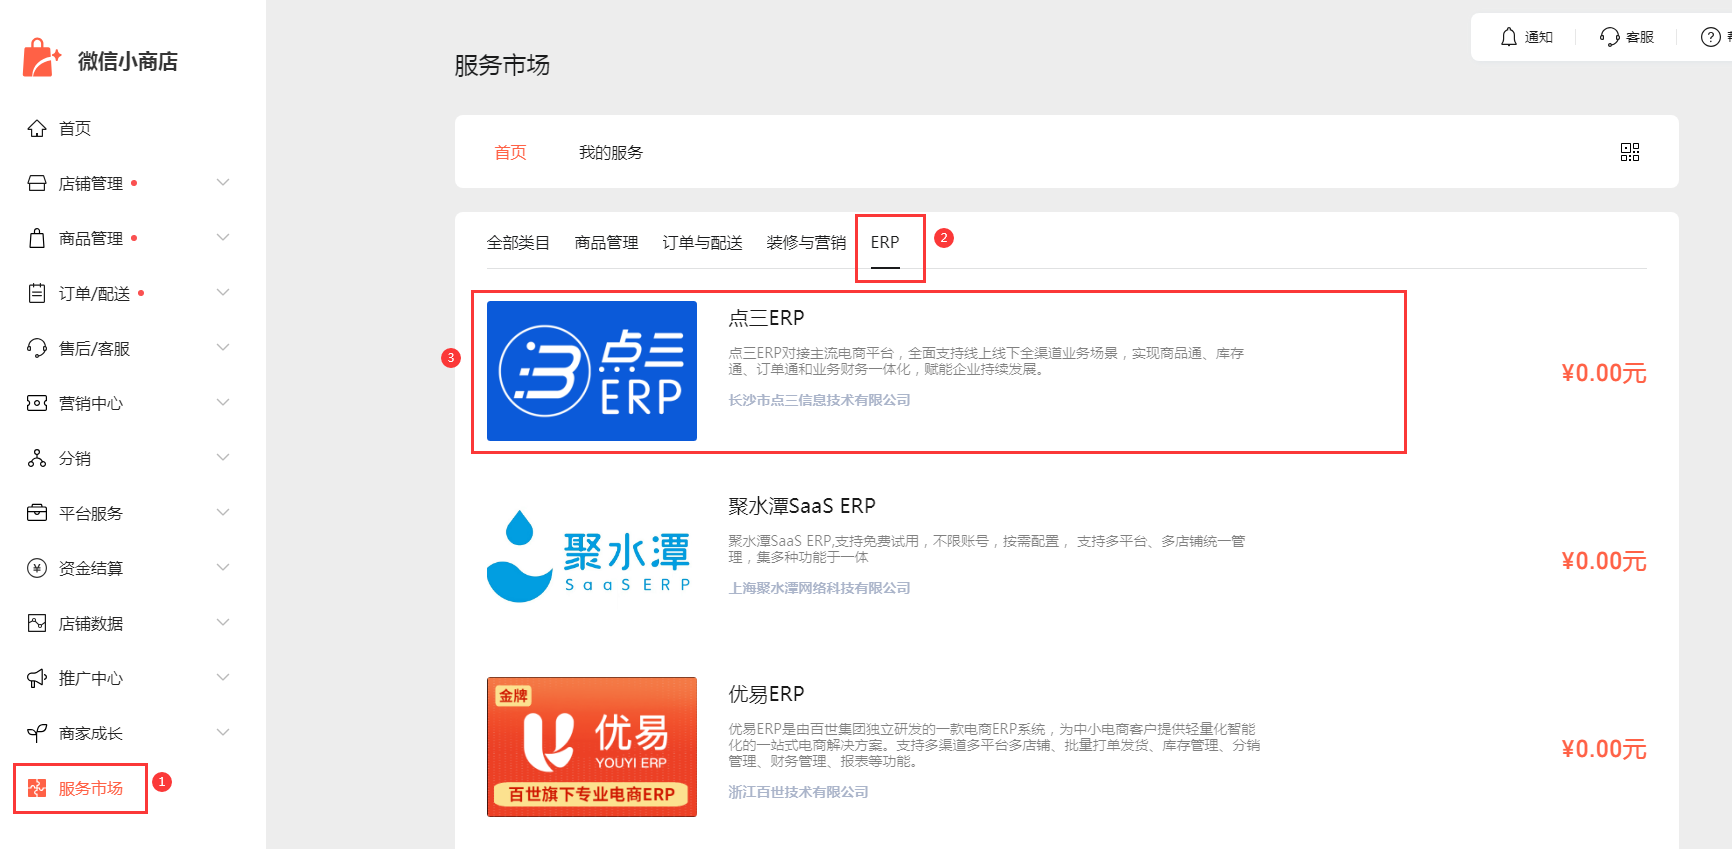Expand the 商家成长 menu chevron
1732x849 pixels.
pyautogui.click(x=223, y=732)
